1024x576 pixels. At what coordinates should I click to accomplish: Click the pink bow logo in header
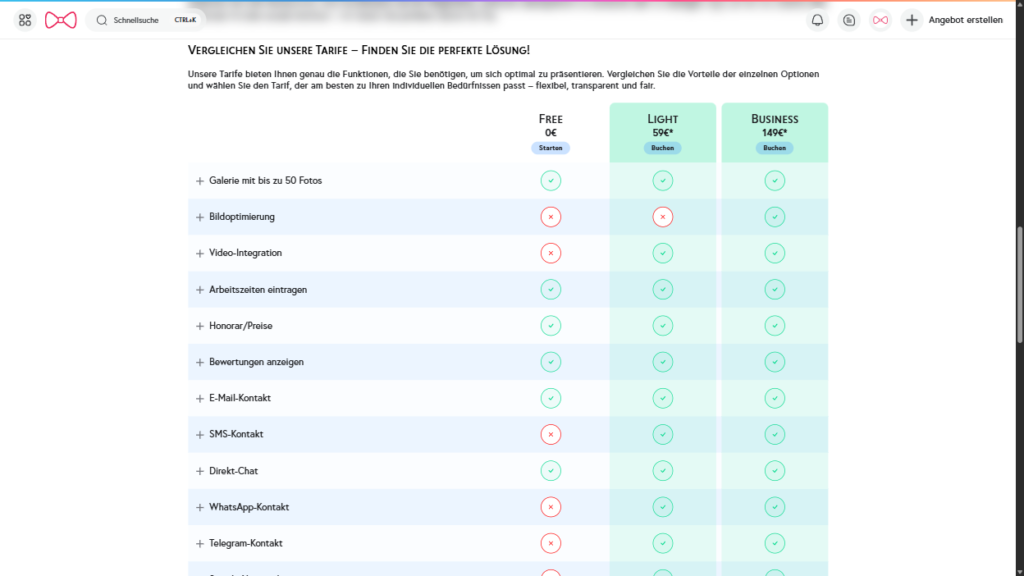point(60,20)
